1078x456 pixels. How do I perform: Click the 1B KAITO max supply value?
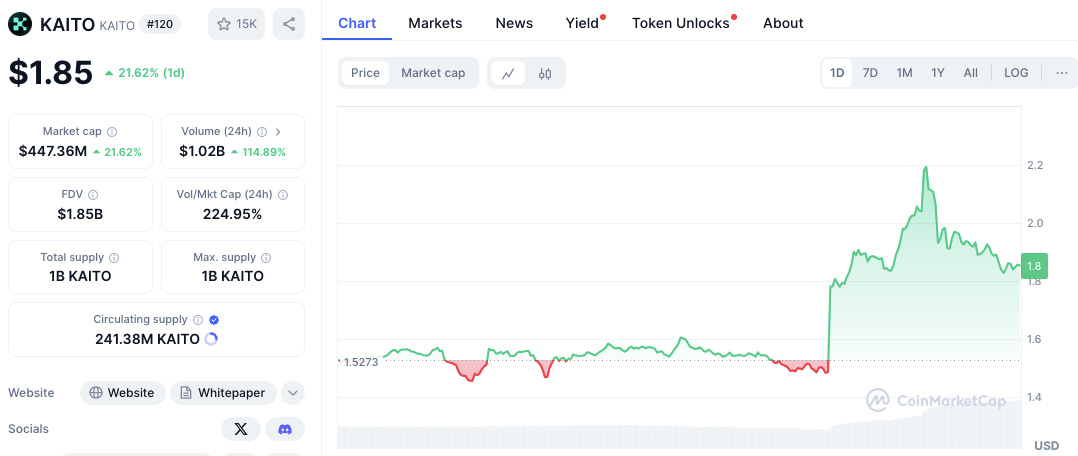point(232,276)
